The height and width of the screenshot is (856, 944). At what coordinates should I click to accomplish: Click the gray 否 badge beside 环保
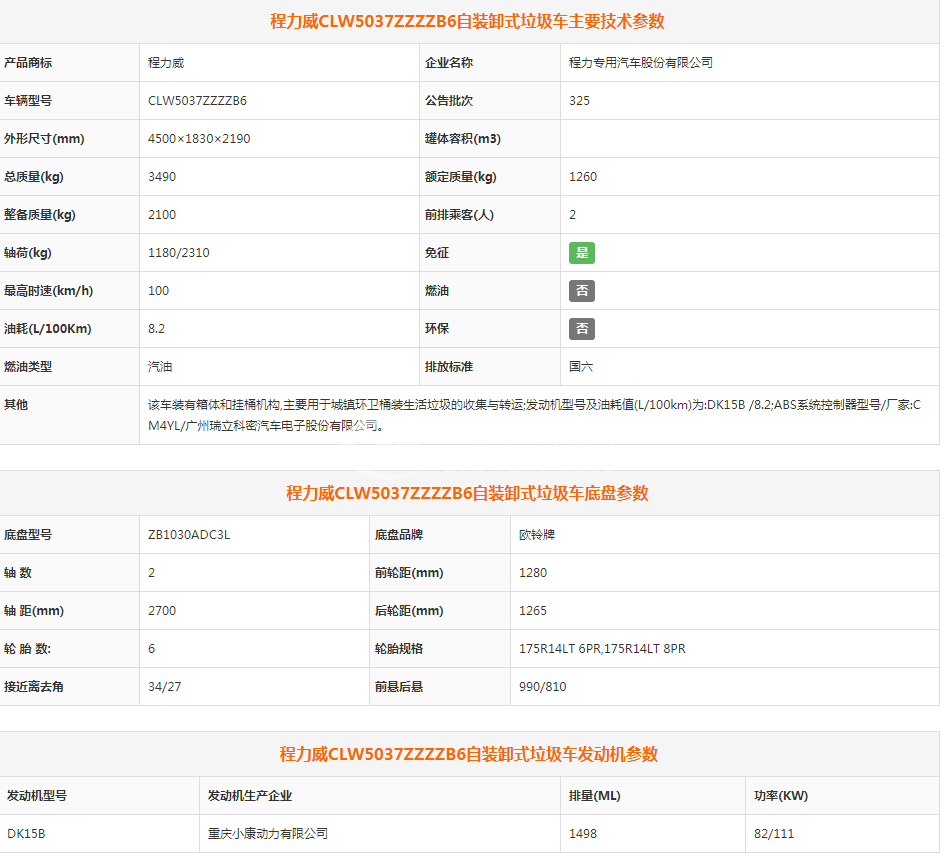coord(582,329)
